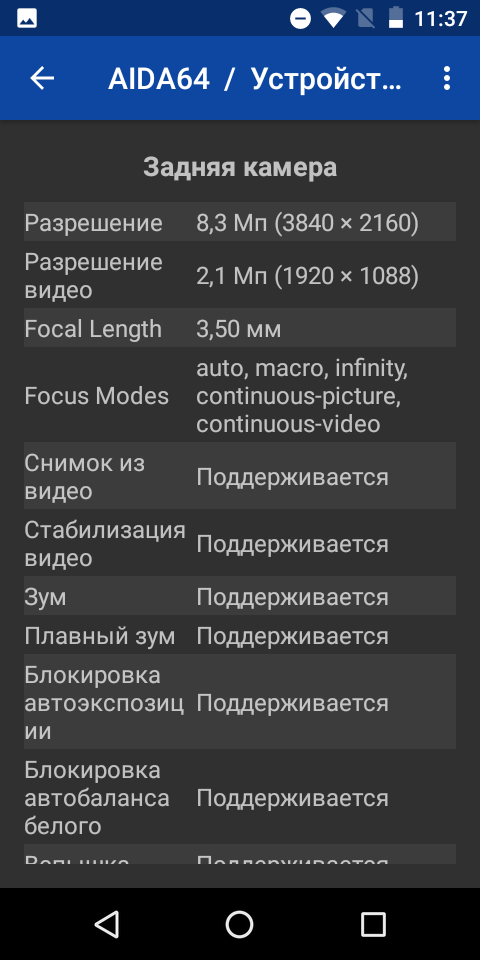Tap the image notification icon in status bar

pos(27,18)
